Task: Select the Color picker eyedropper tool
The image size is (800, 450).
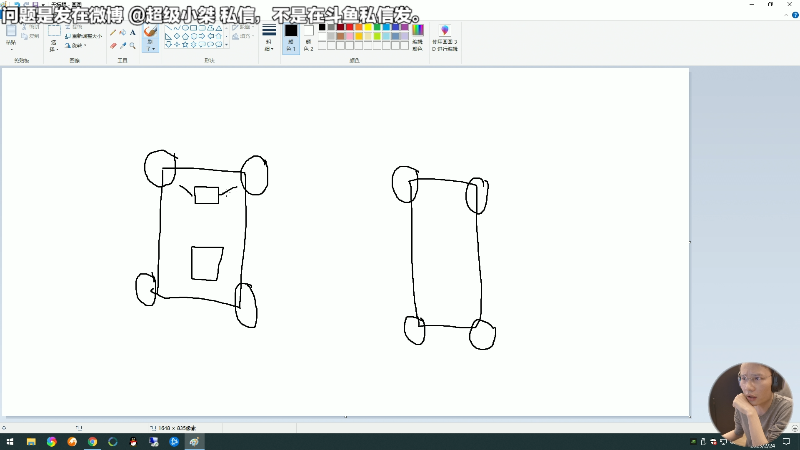Action: pos(122,45)
